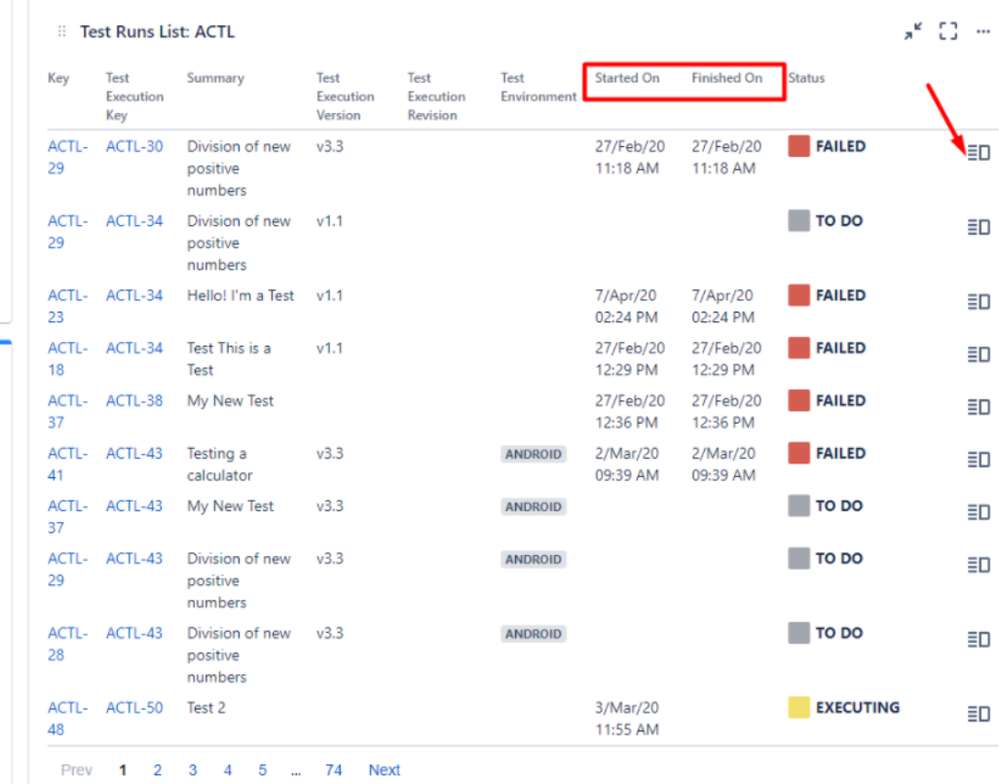Open details icon for ACTL-28 row

click(x=979, y=639)
